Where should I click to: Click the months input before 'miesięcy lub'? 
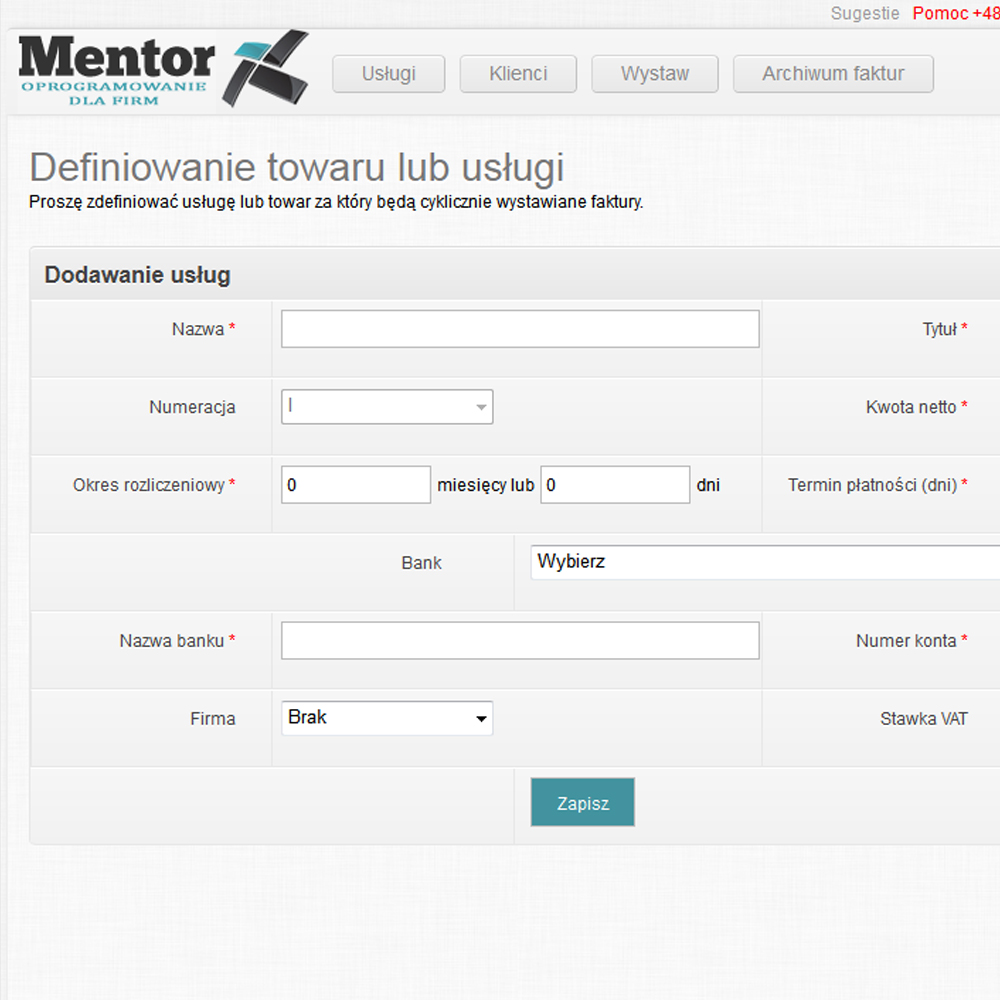click(x=356, y=485)
